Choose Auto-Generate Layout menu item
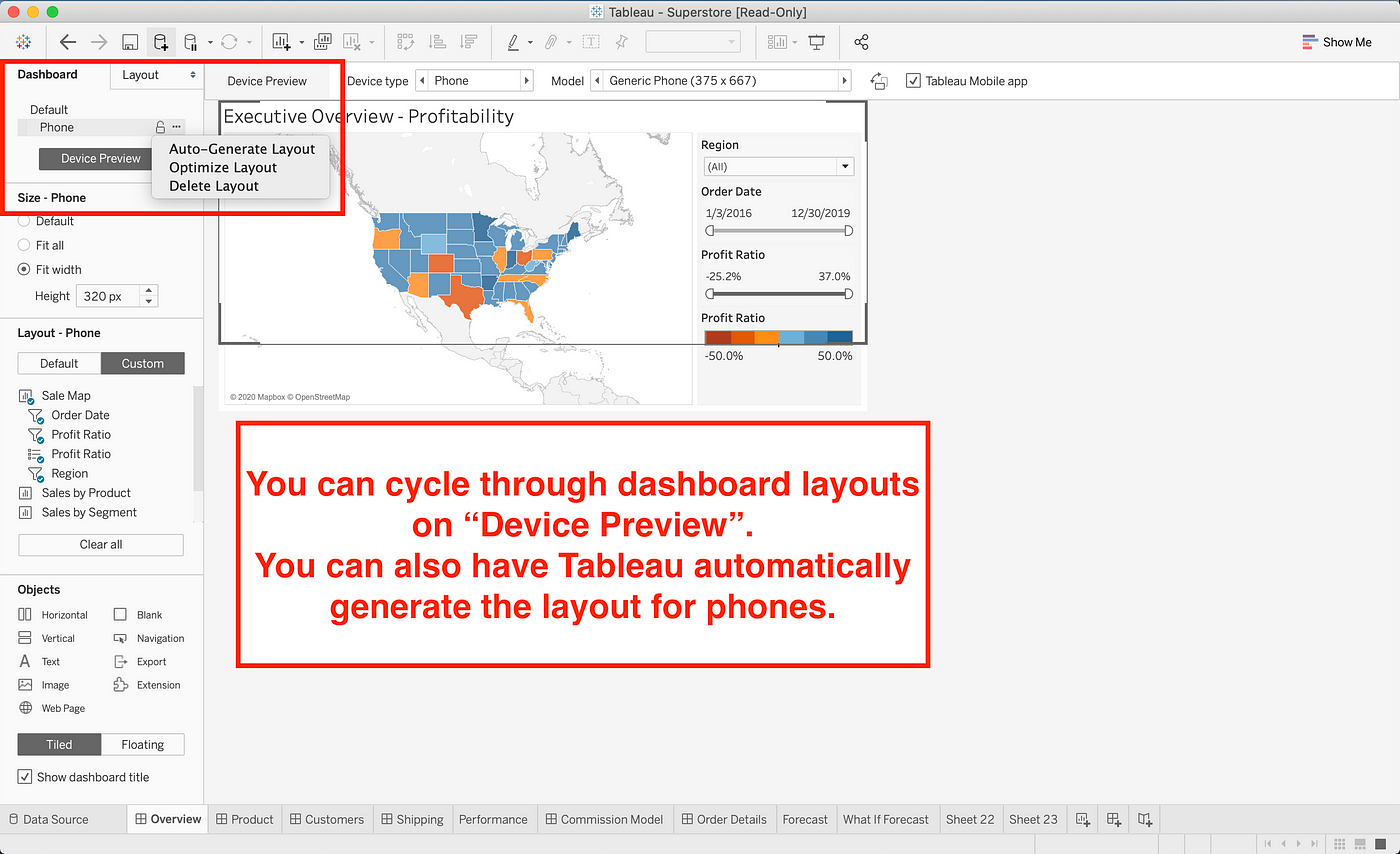 (242, 149)
